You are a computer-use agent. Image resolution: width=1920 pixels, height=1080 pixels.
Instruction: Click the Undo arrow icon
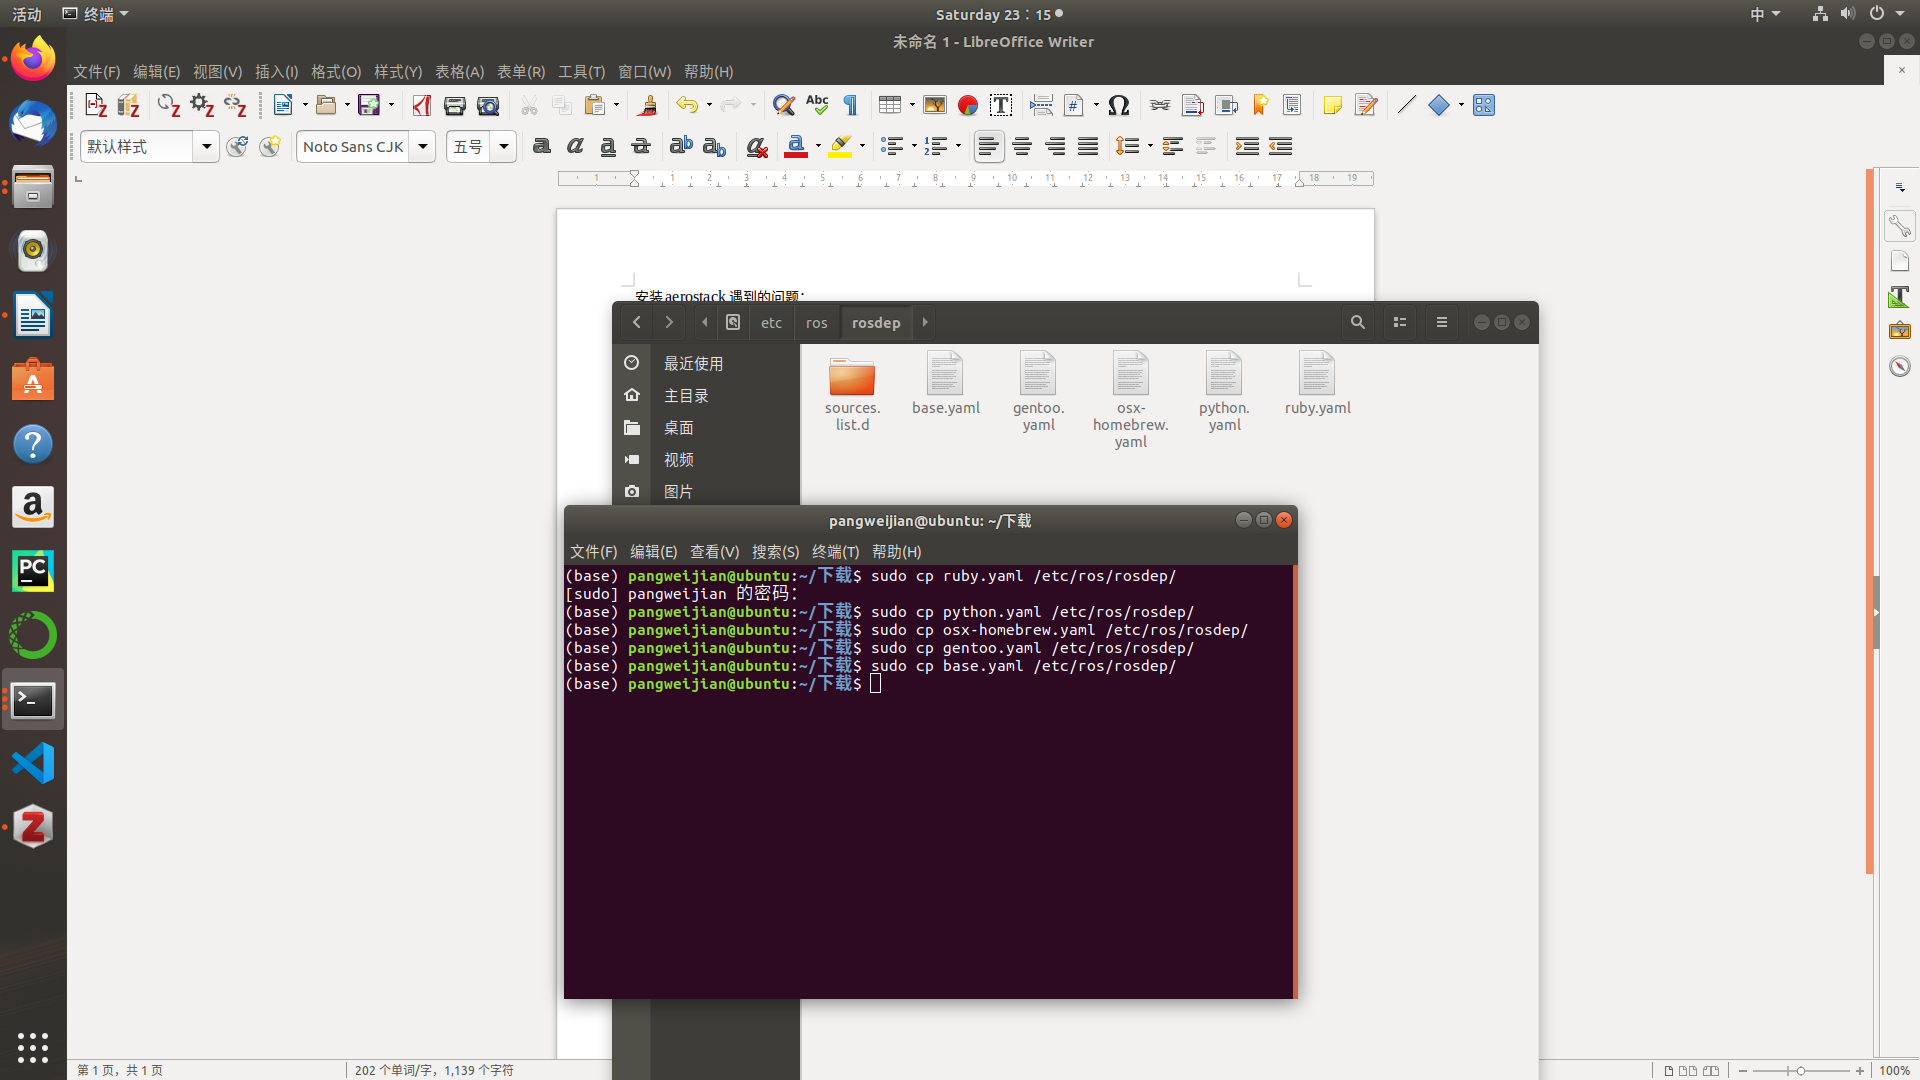687,105
